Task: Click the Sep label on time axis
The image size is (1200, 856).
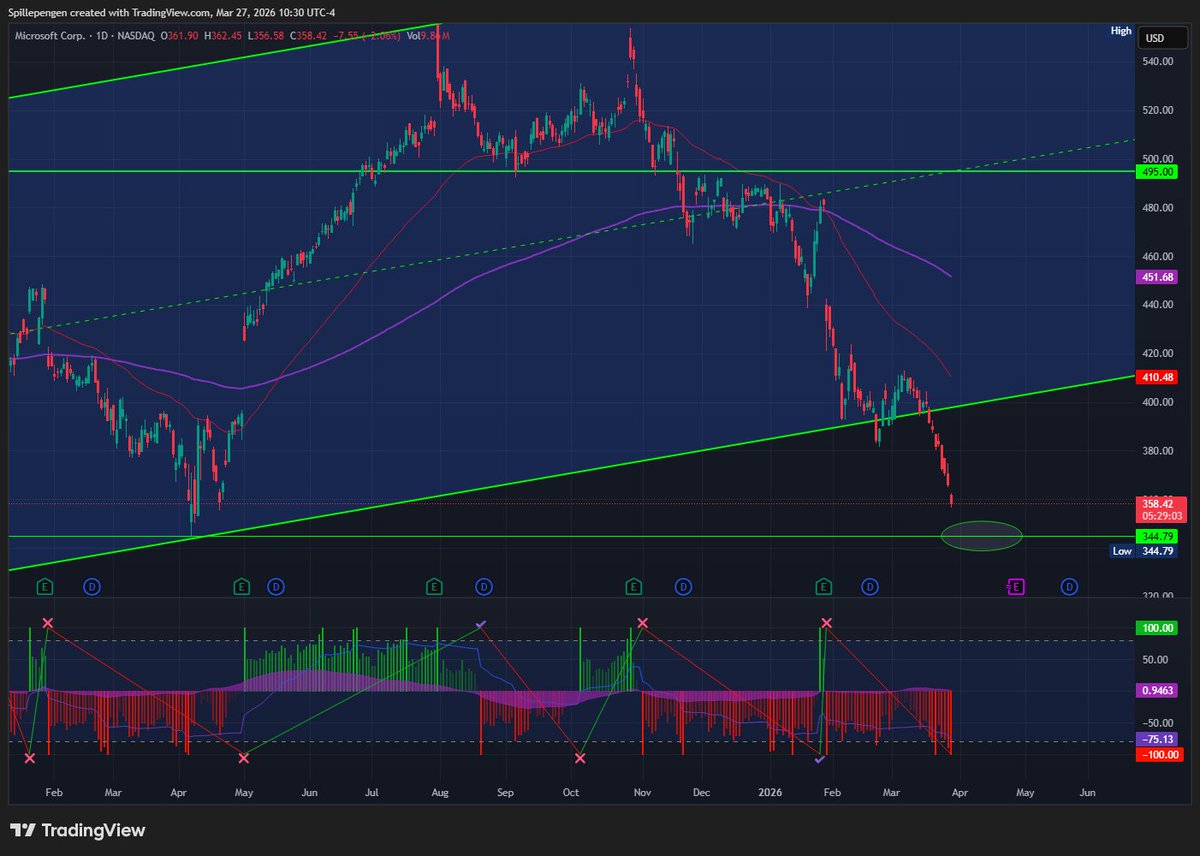Action: [504, 792]
